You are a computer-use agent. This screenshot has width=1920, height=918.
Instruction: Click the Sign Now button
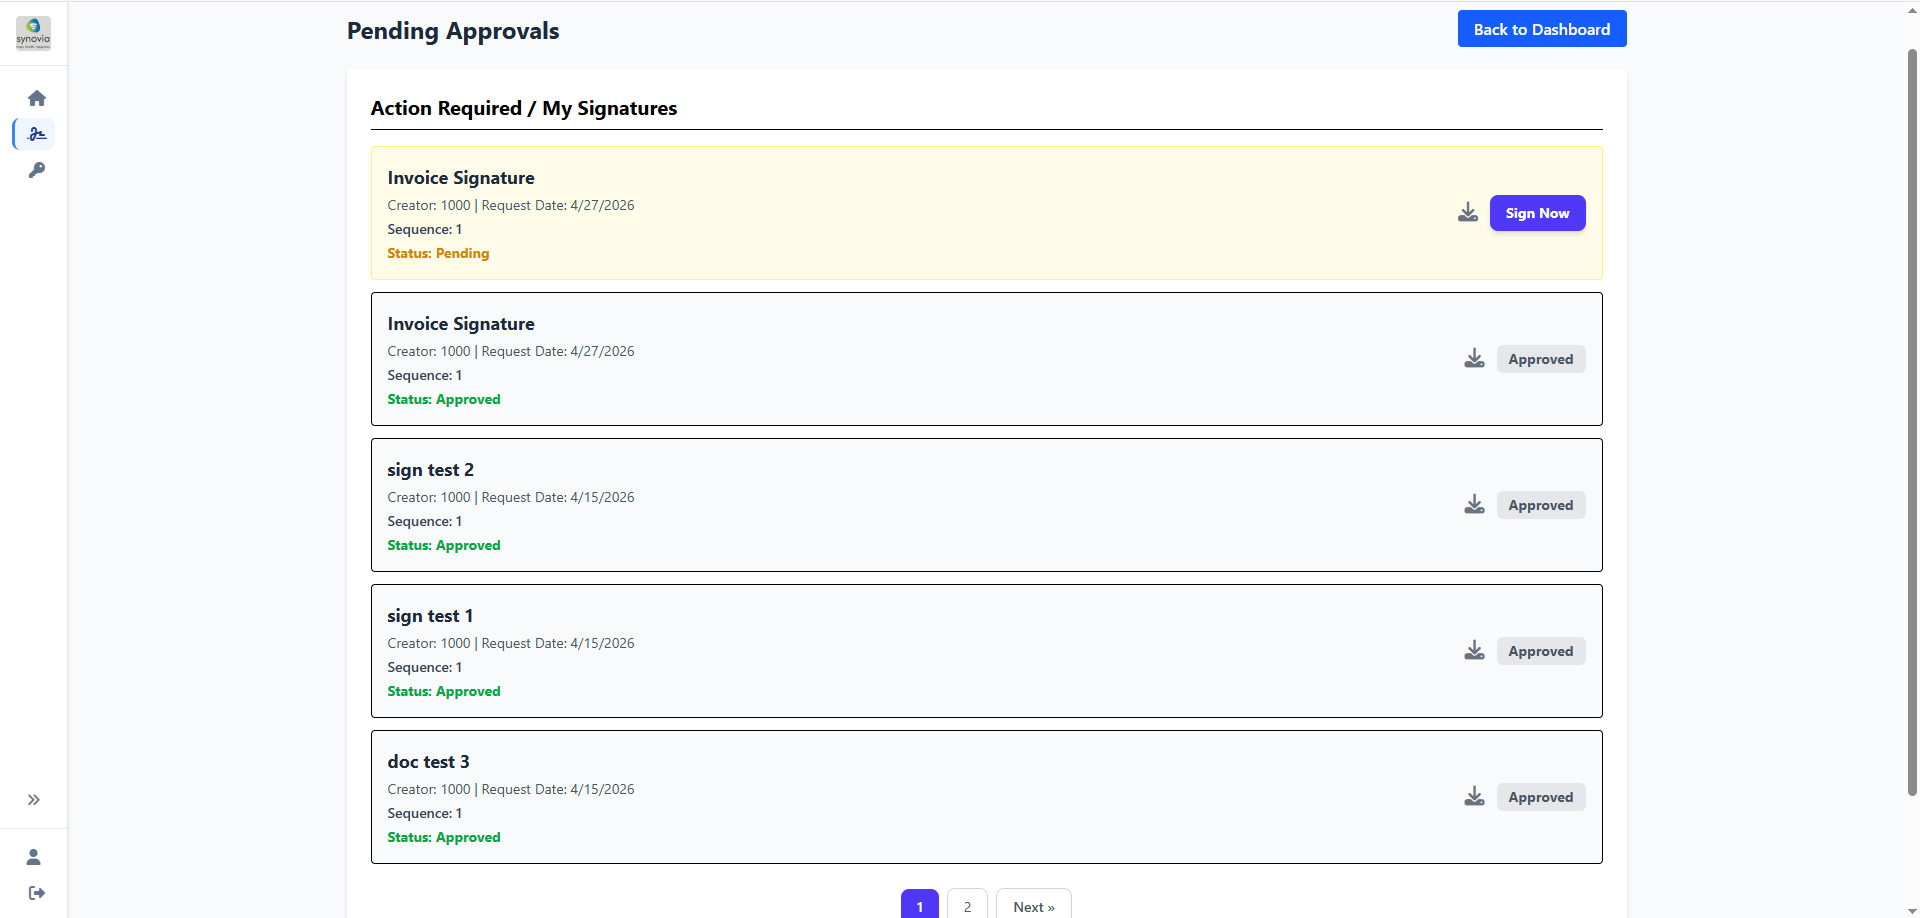[1538, 213]
